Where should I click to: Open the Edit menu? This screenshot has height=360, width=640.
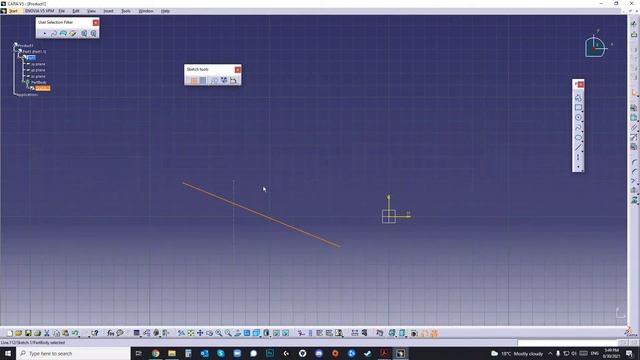tap(76, 11)
